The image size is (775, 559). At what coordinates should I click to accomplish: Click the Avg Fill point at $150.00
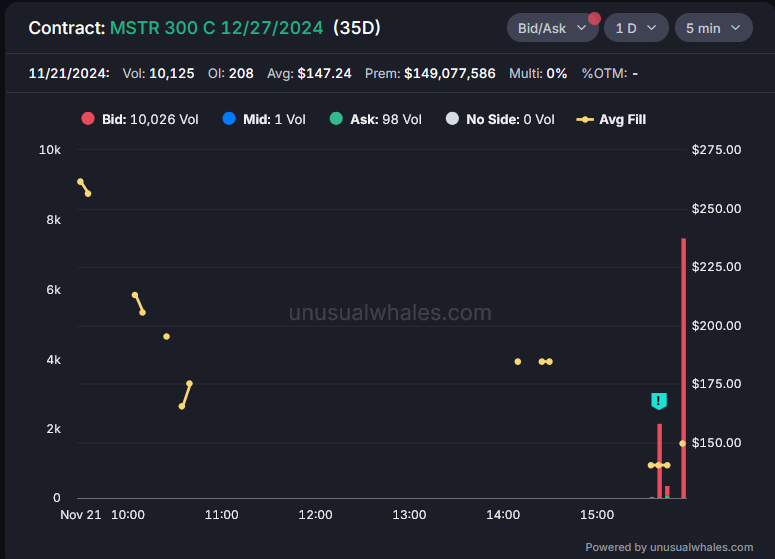[x=683, y=443]
